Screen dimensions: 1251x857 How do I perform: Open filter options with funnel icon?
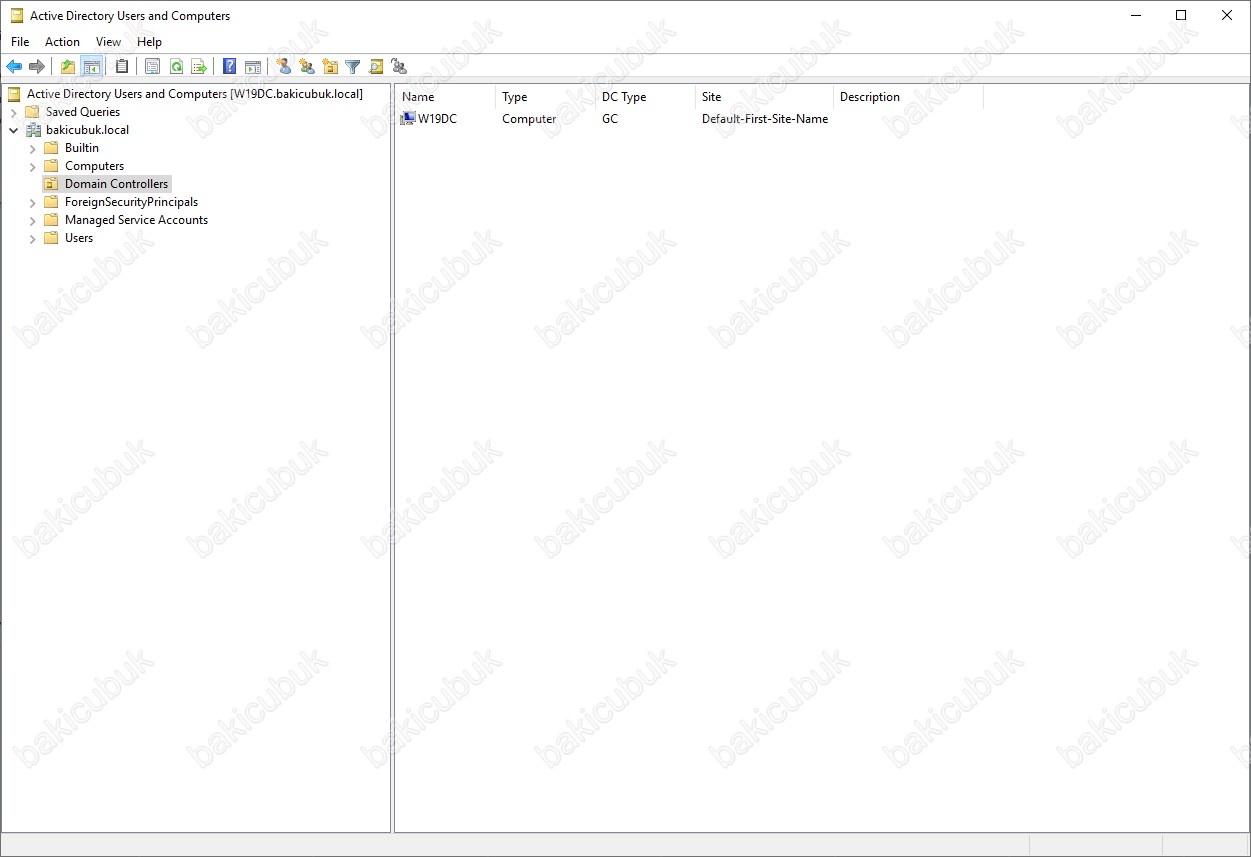353,67
